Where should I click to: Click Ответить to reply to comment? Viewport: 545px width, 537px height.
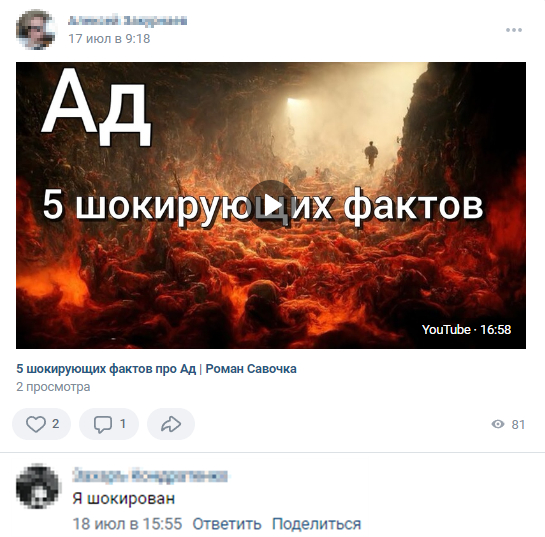tap(227, 524)
